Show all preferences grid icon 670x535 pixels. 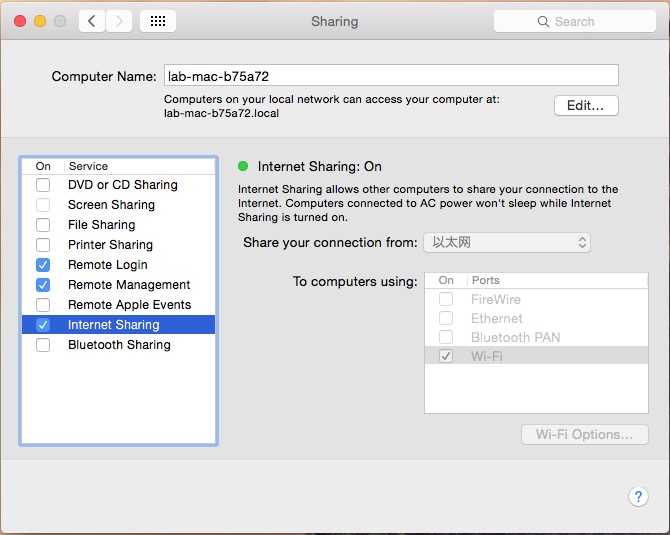coord(158,21)
